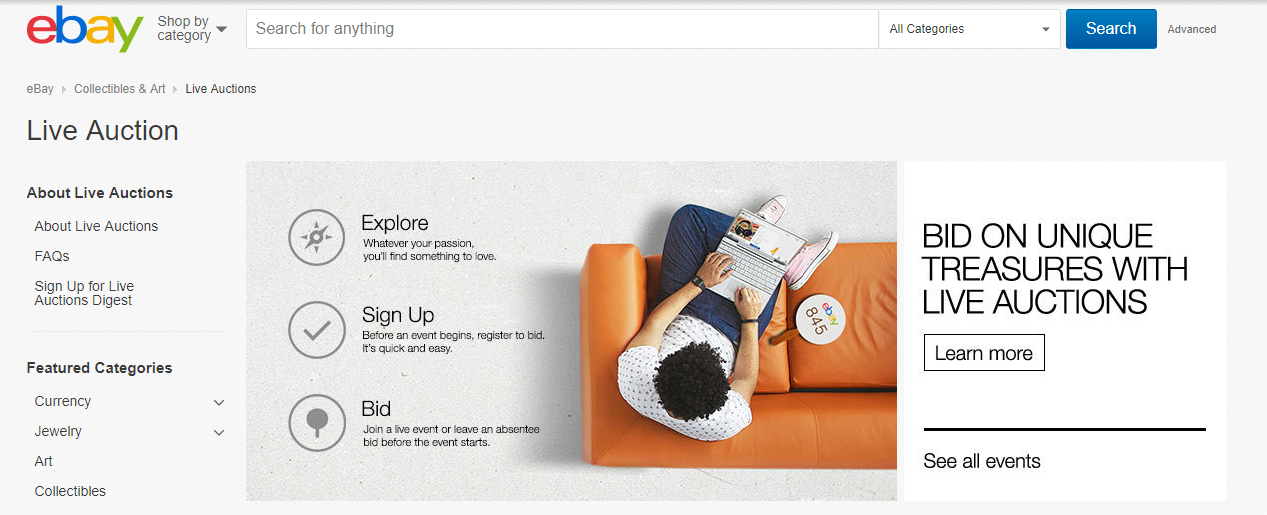Screen dimensions: 1267x515
Task: Open the Advanced search link
Action: click(x=1192, y=29)
